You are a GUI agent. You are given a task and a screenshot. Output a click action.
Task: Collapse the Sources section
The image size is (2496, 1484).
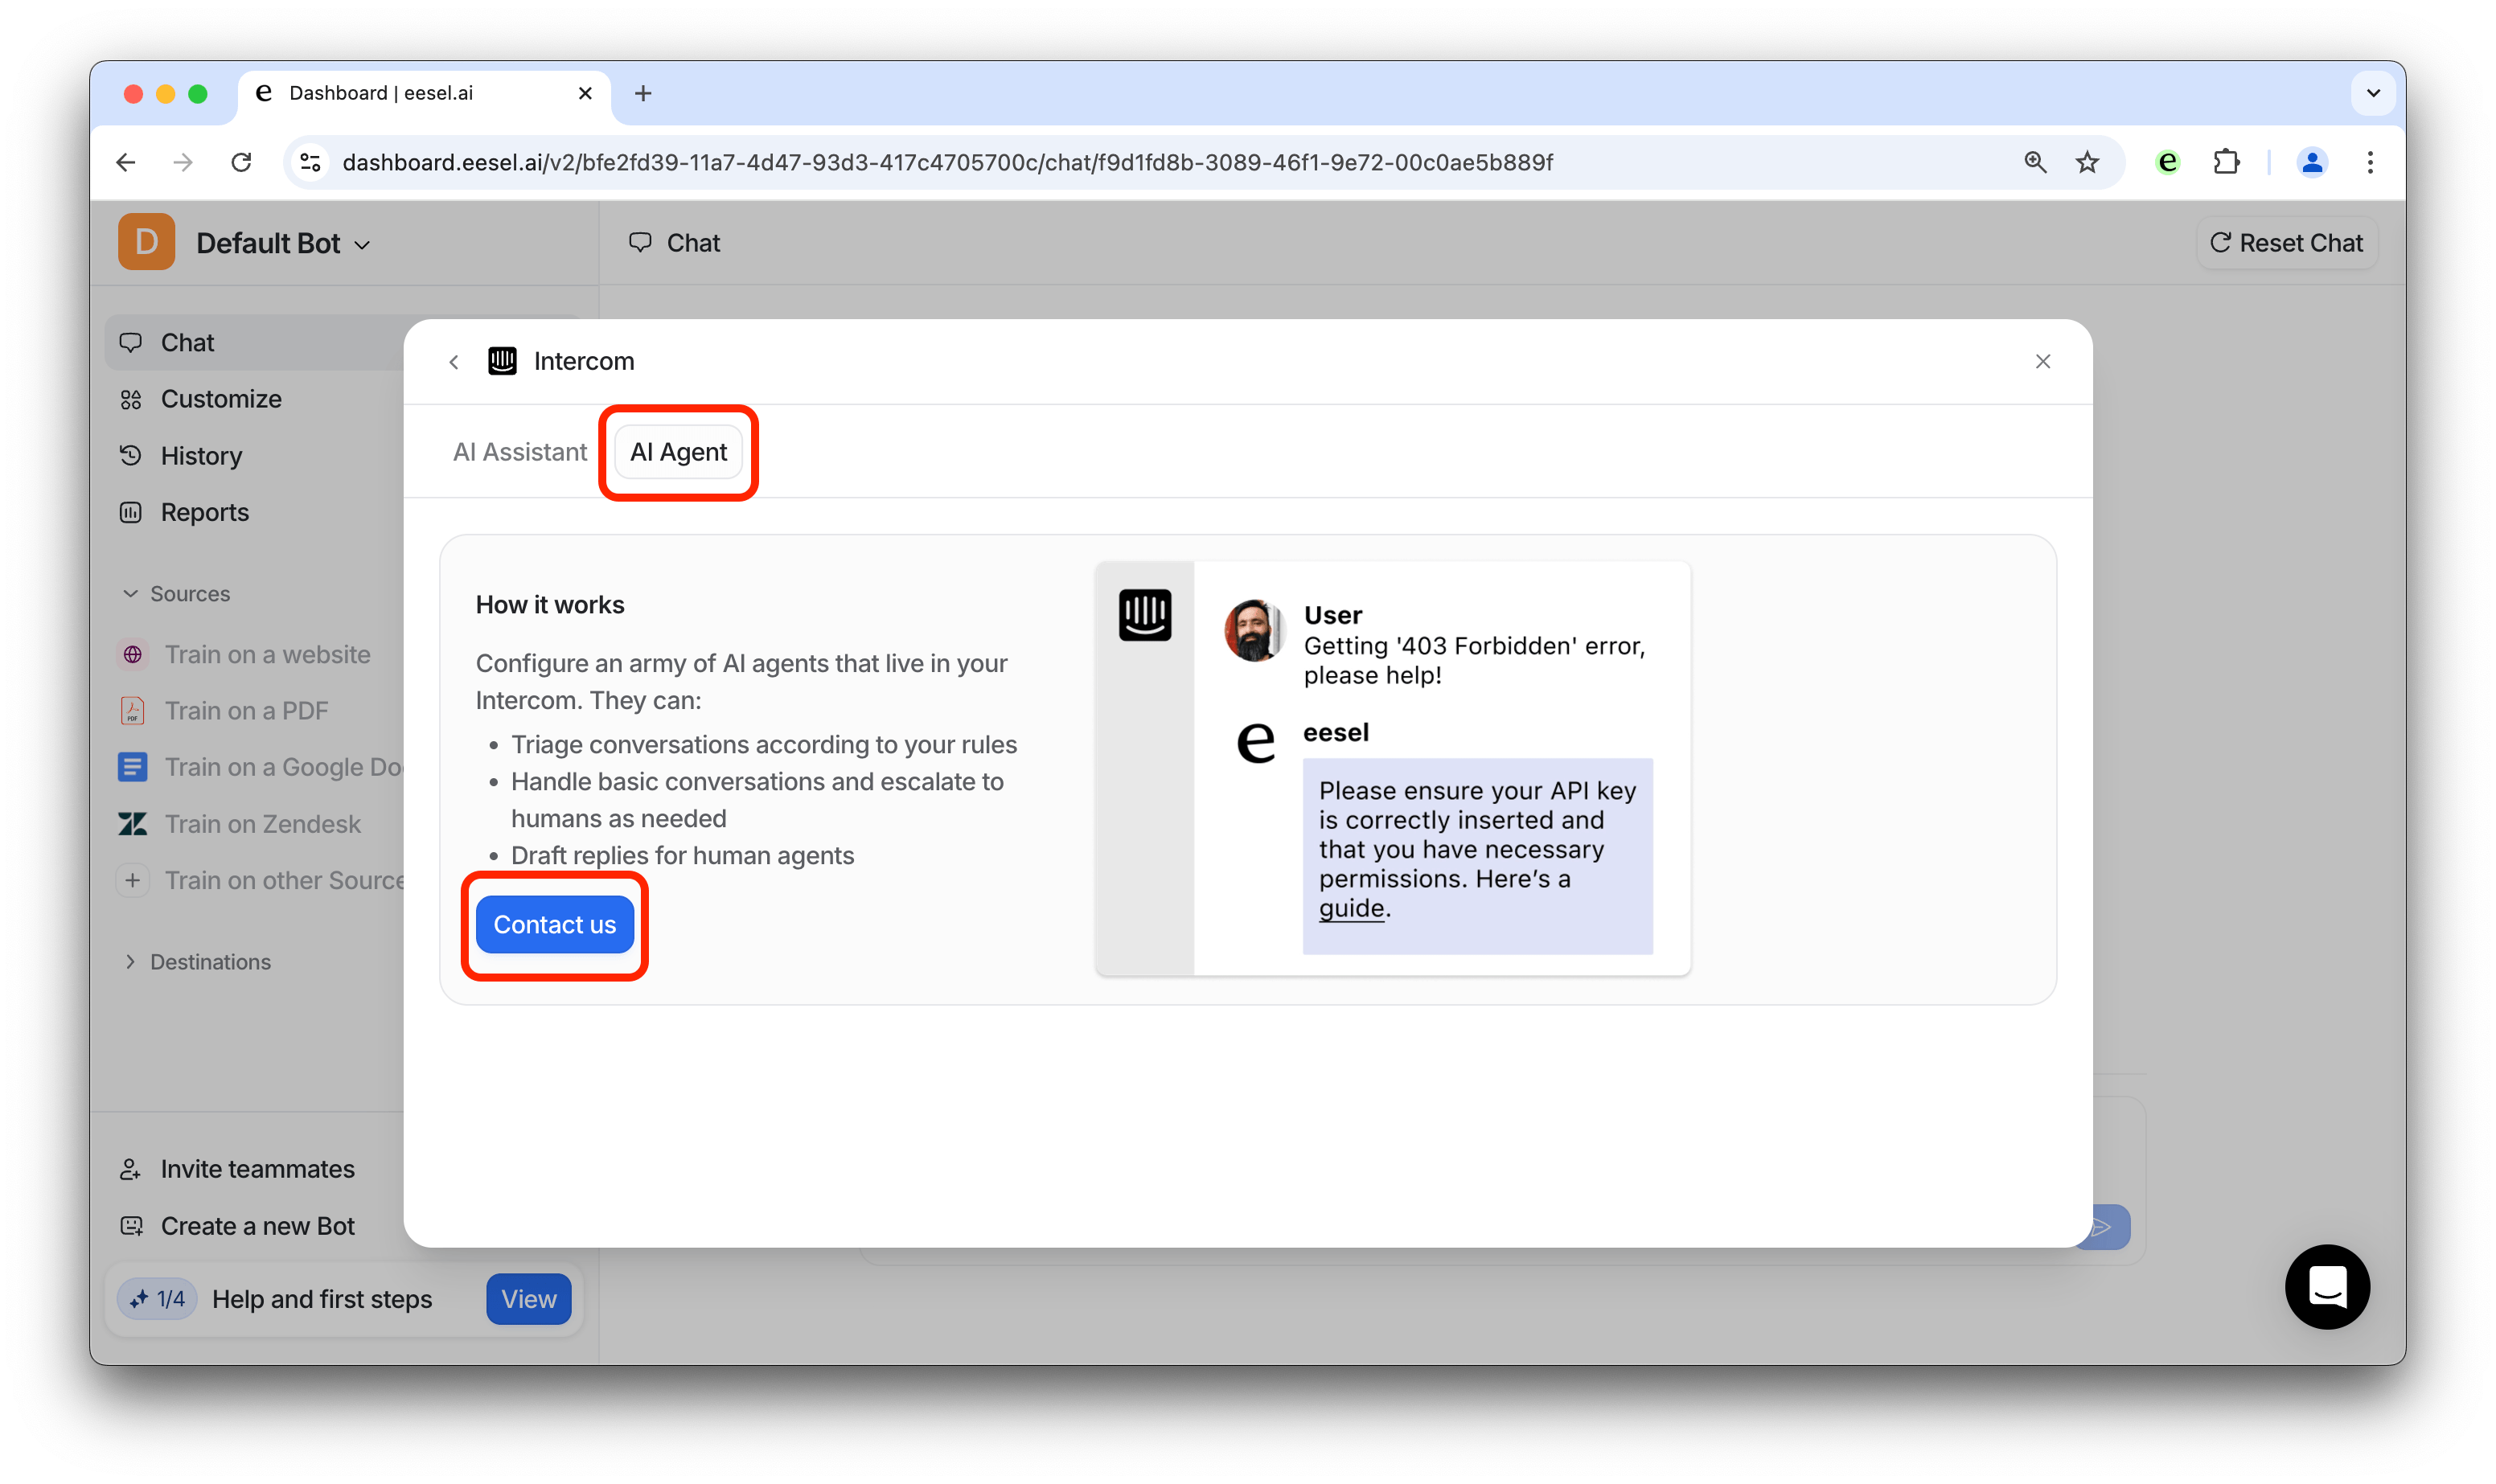click(175, 594)
